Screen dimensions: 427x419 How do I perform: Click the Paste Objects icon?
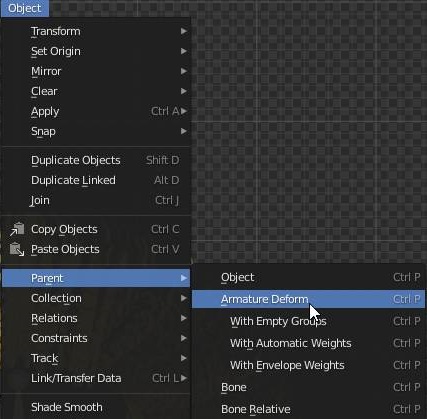click(17, 249)
